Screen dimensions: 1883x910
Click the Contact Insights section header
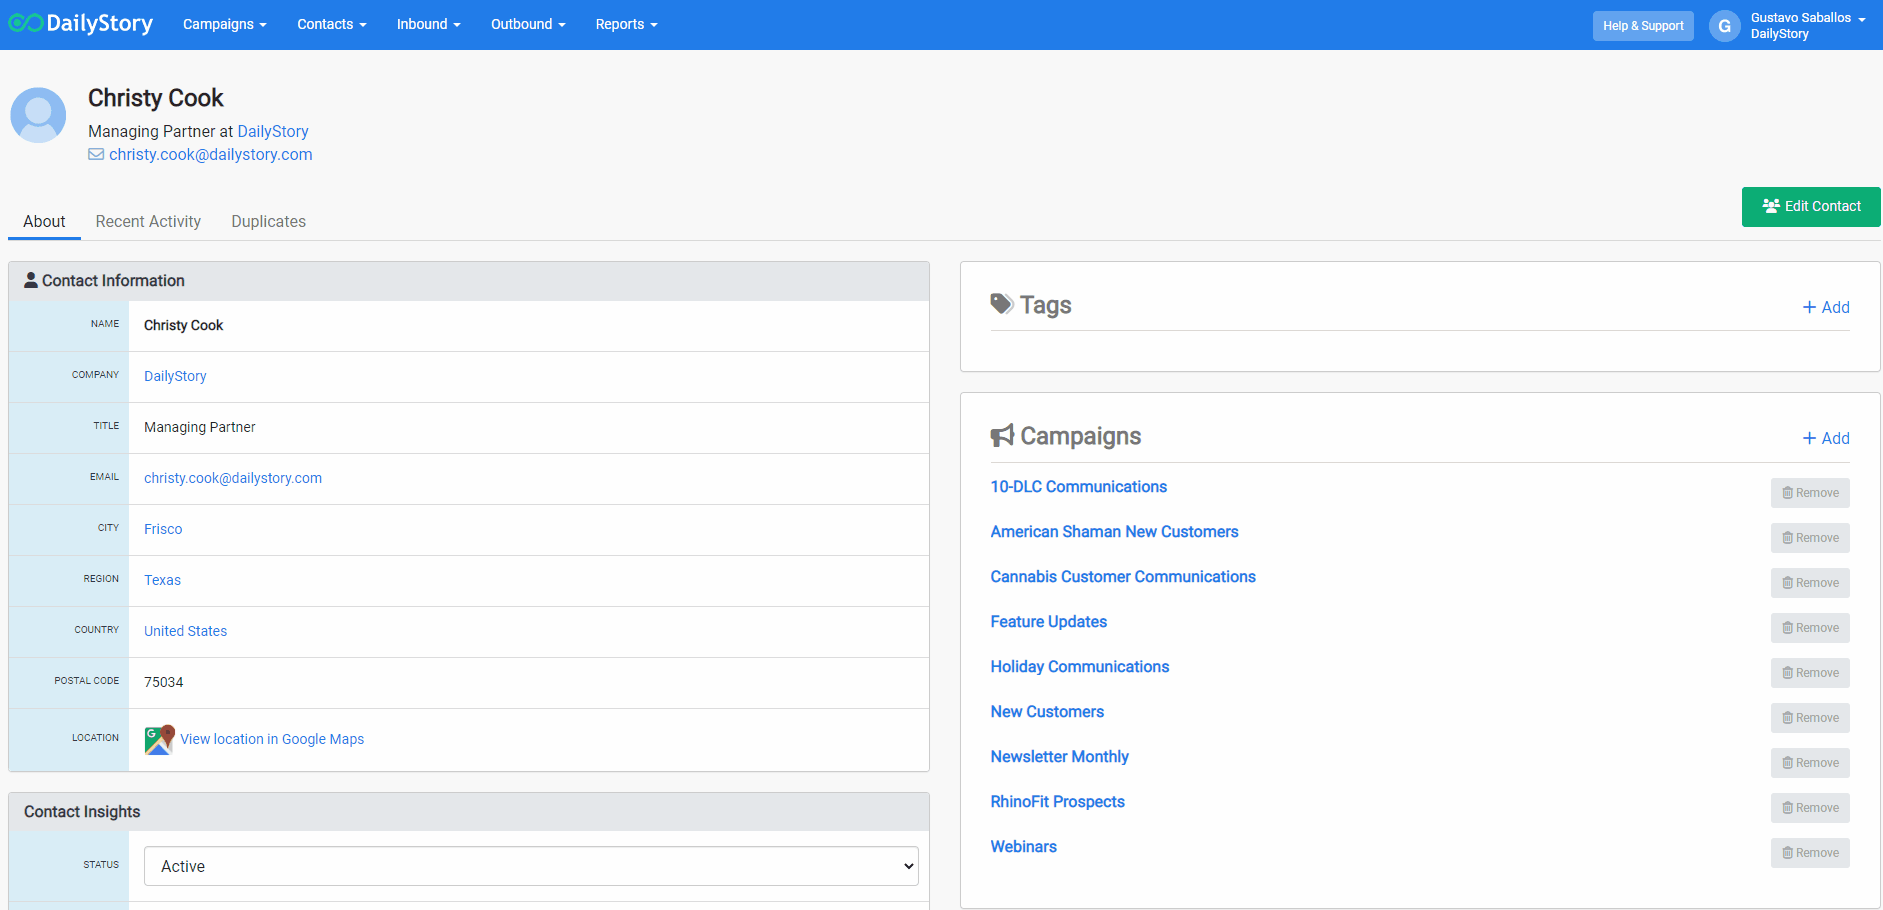pyautogui.click(x=469, y=812)
